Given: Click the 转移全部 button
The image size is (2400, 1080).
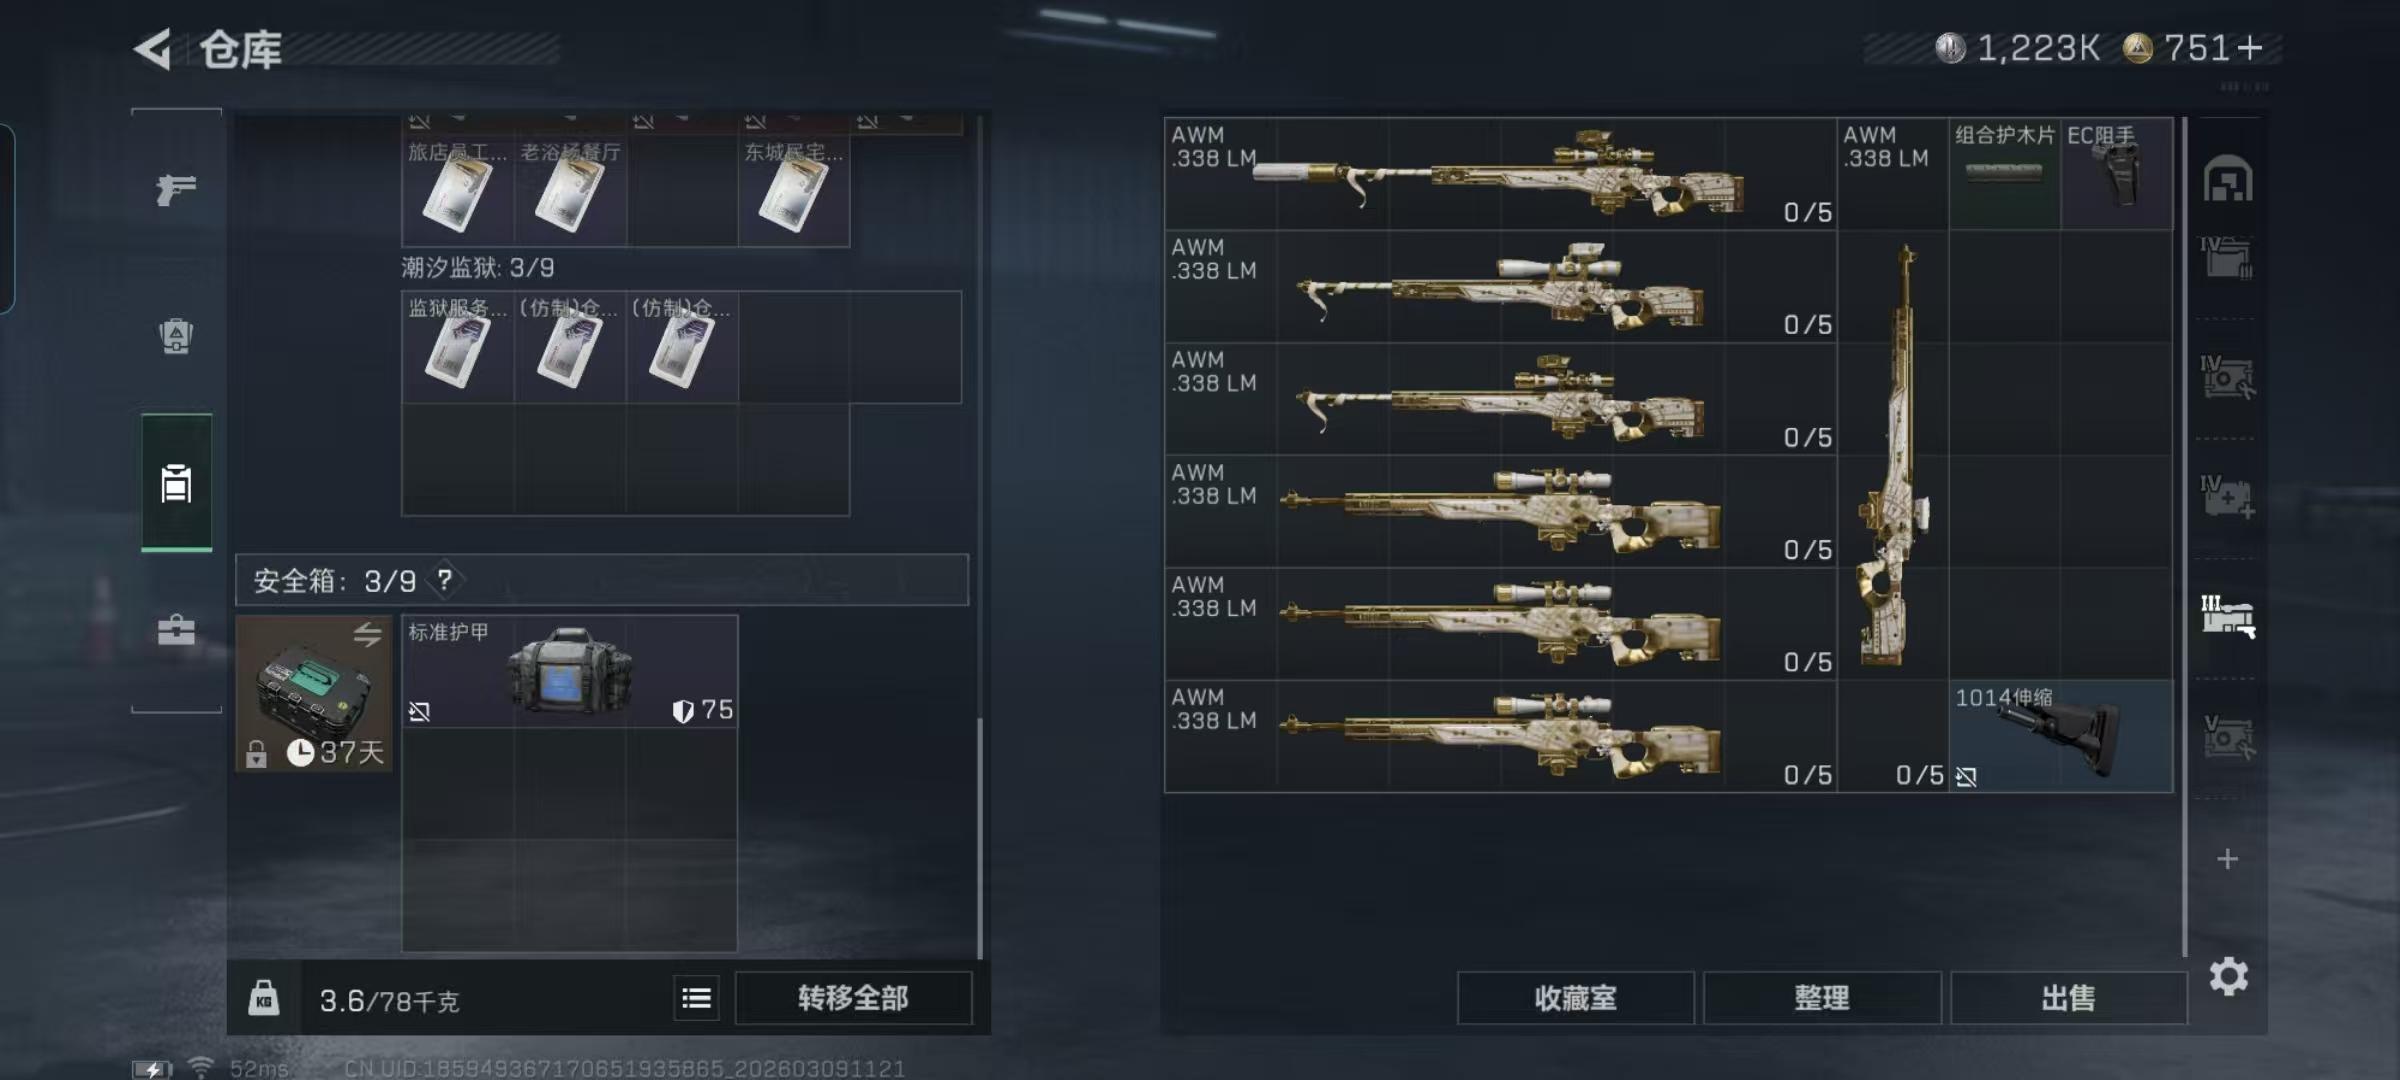Looking at the screenshot, I should [x=853, y=998].
